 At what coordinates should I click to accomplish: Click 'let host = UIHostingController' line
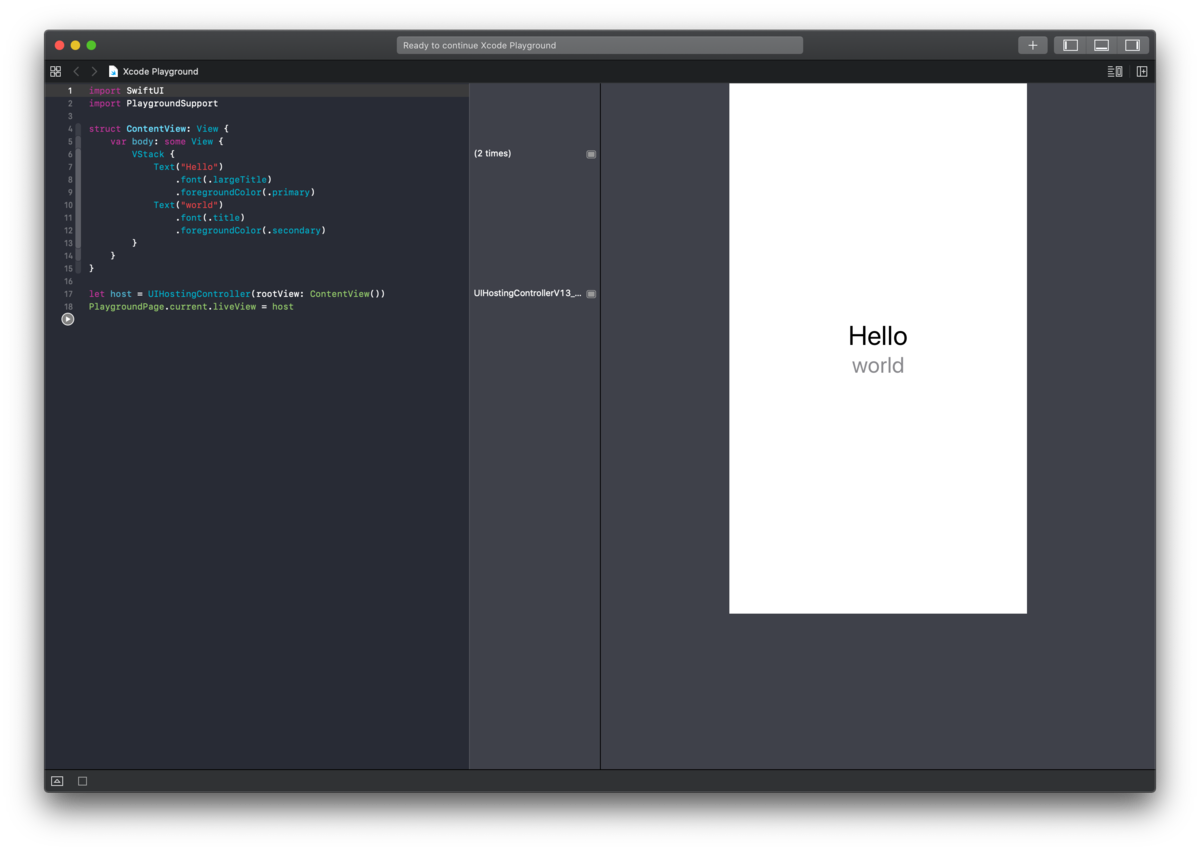click(x=237, y=294)
